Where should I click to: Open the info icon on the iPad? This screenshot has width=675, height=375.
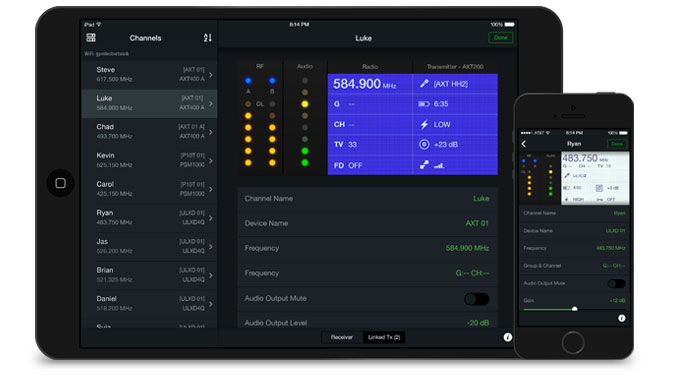point(508,337)
